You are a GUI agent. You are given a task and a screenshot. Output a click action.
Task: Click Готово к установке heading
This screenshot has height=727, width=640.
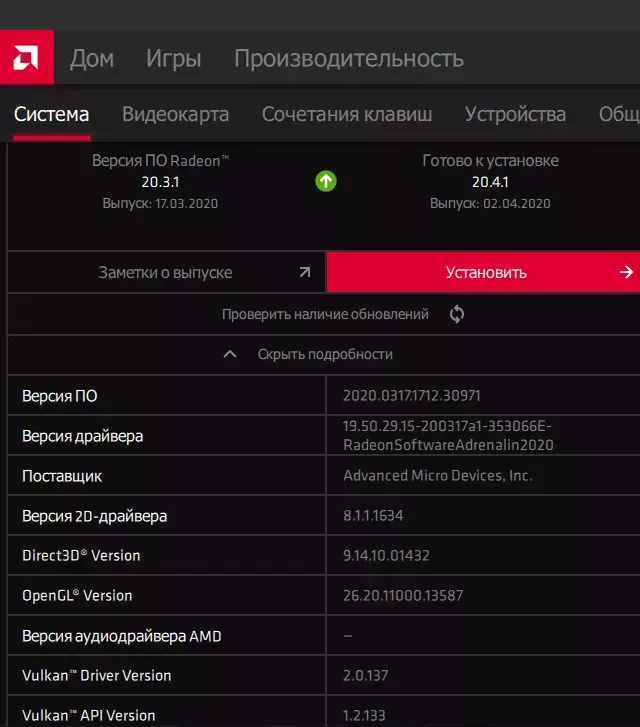tap(490, 160)
